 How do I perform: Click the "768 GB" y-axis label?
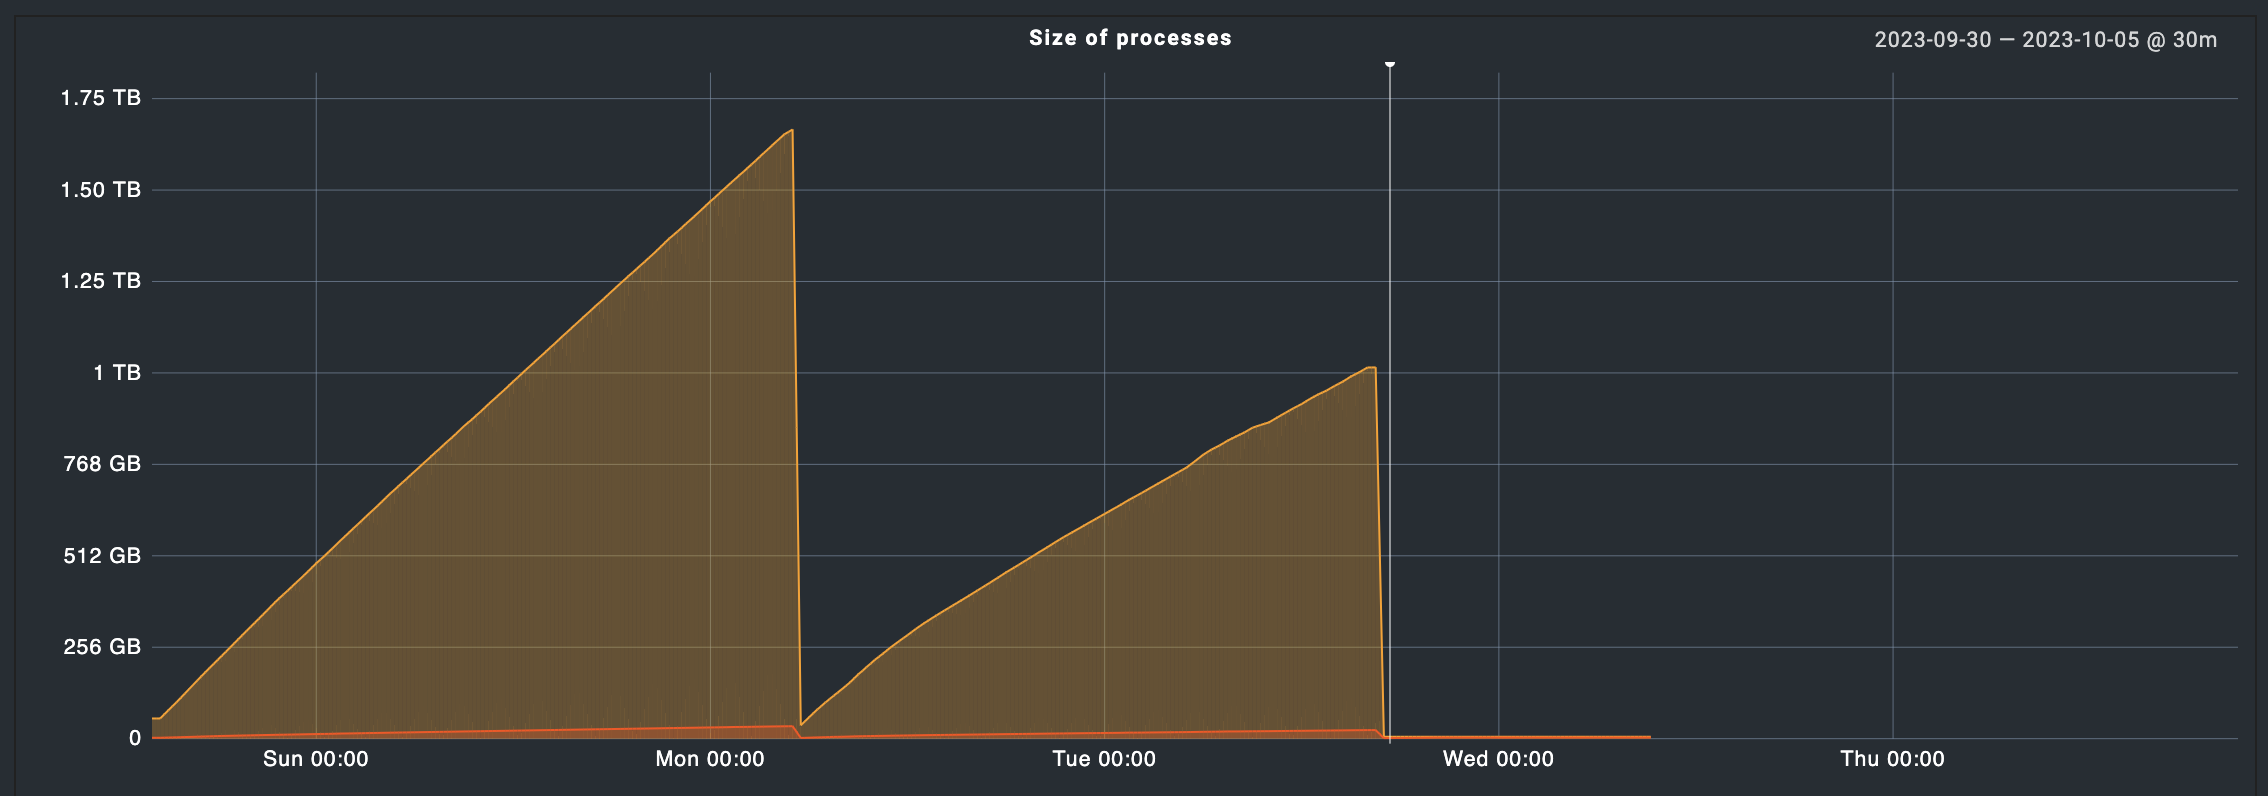[x=102, y=464]
